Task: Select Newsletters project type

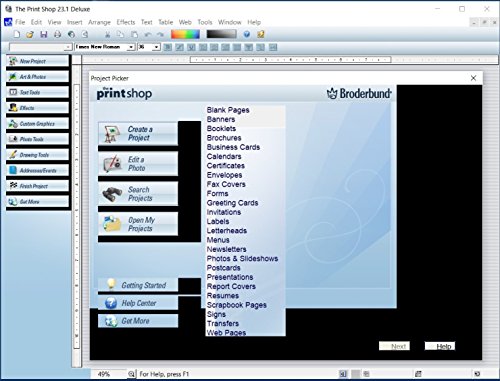Action: click(x=227, y=249)
